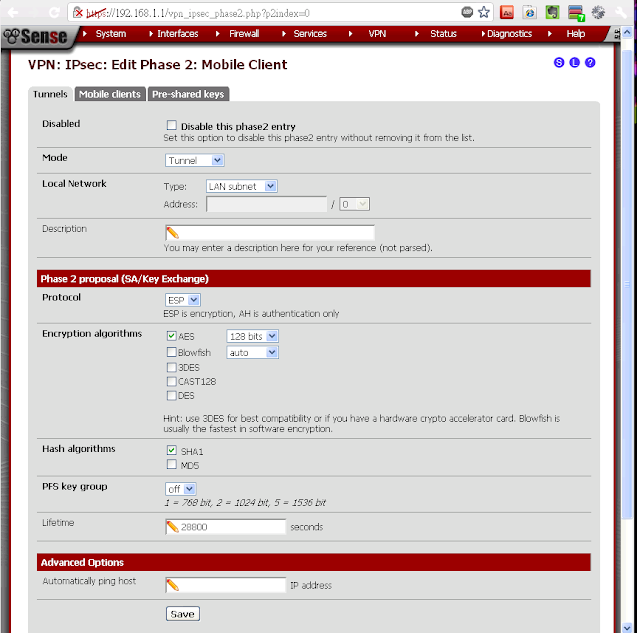Open the Protocol ESP dropdown
Screen dimensions: 640x633
pos(183,300)
